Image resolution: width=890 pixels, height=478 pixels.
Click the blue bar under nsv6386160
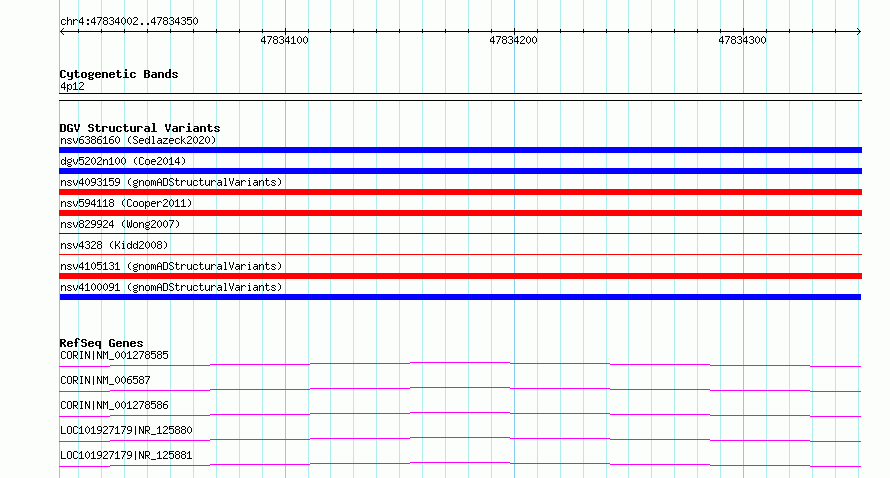click(460, 150)
